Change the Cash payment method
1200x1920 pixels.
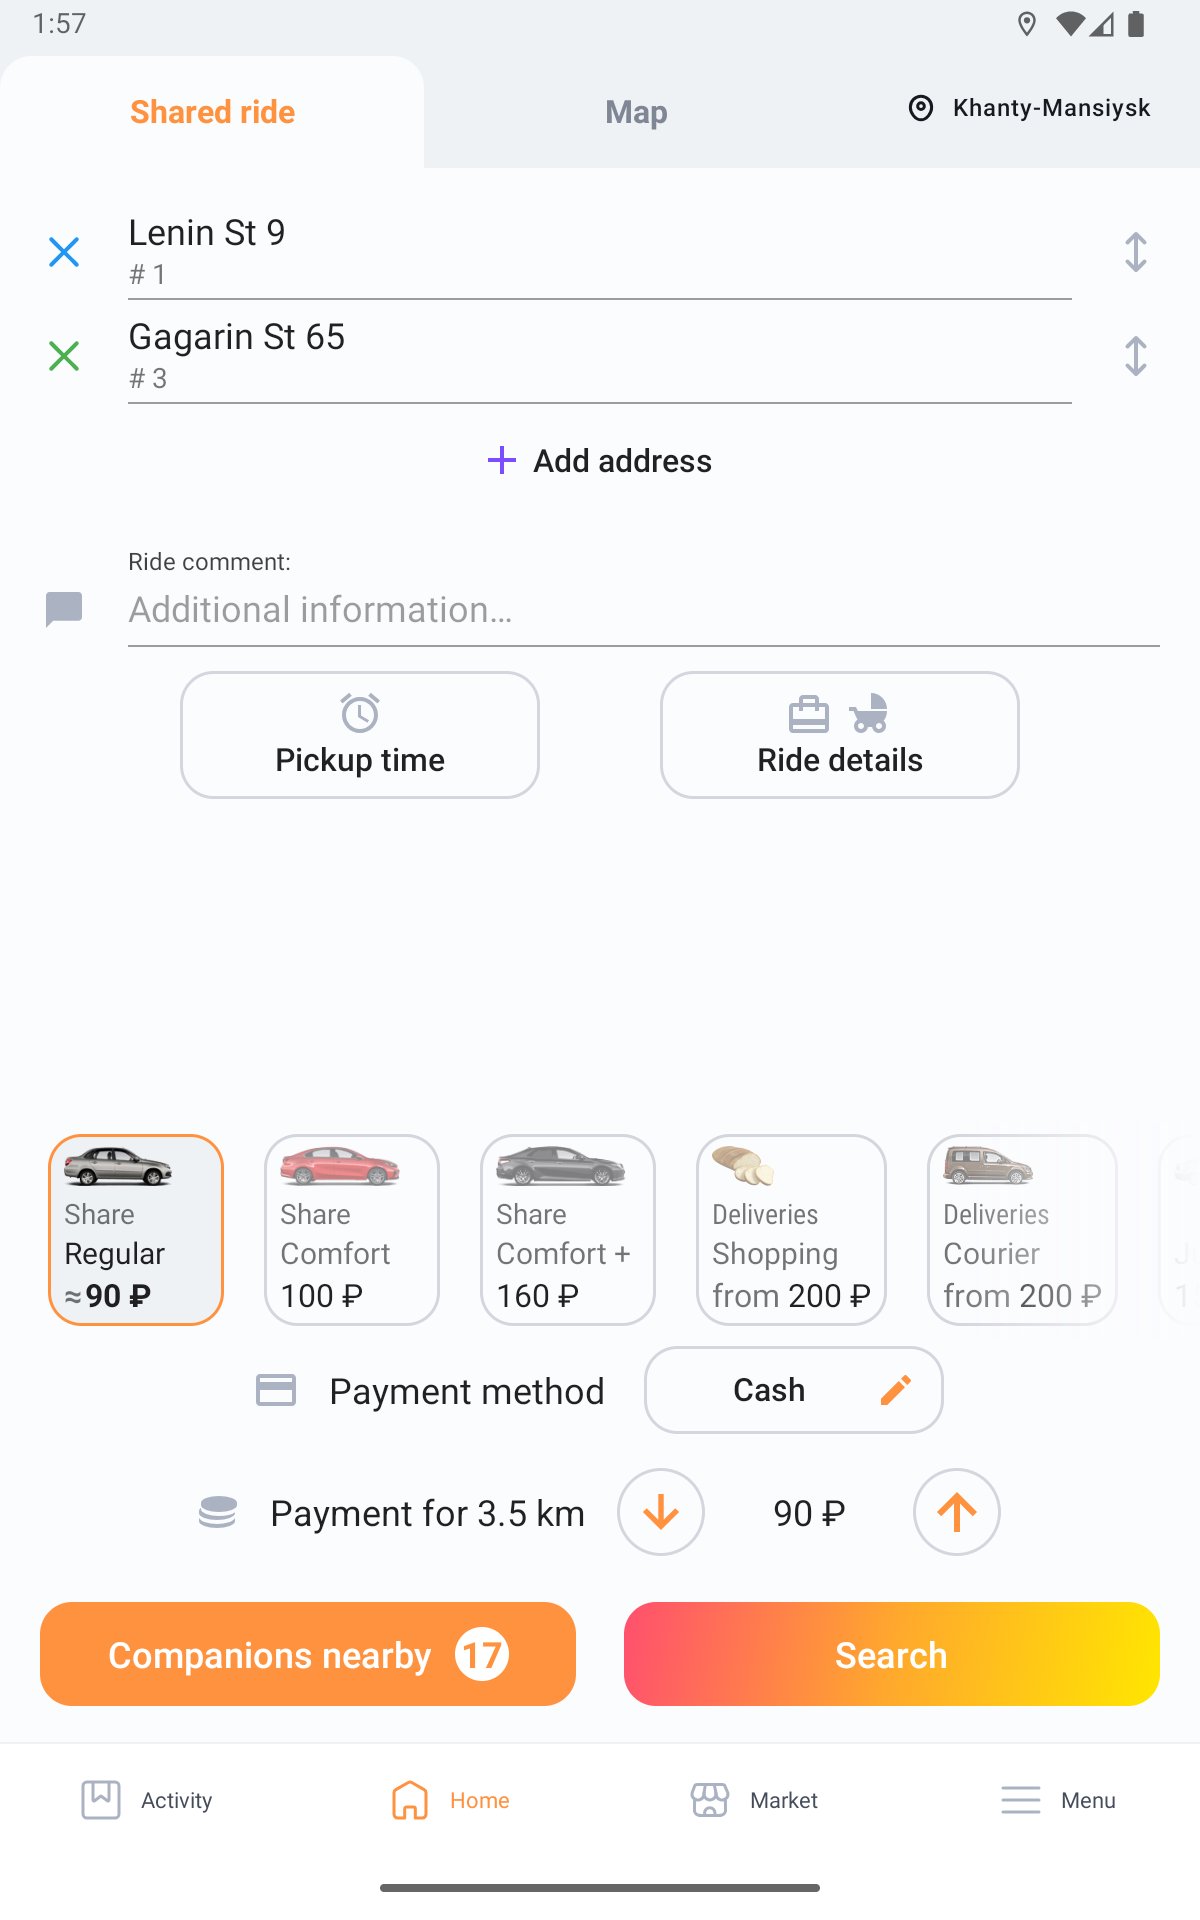[794, 1390]
